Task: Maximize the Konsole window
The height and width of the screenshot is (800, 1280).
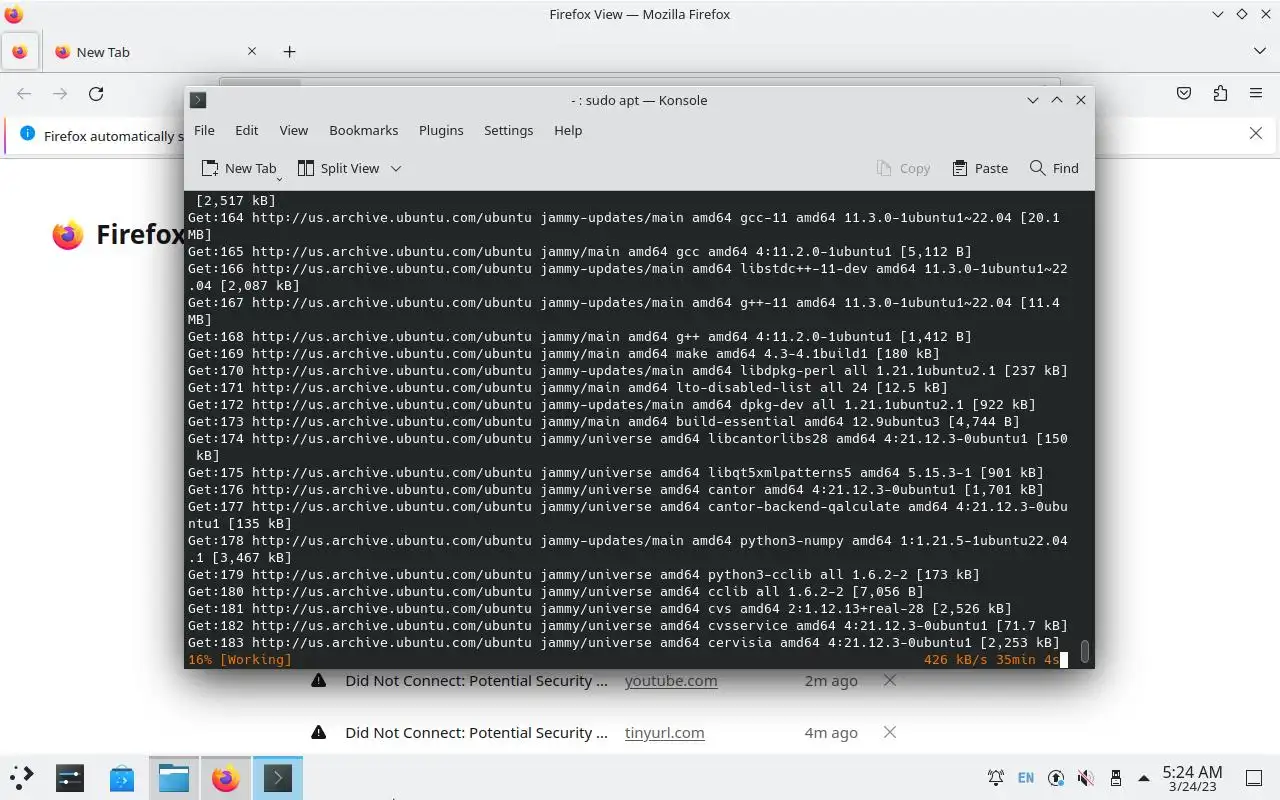Action: [x=1057, y=100]
